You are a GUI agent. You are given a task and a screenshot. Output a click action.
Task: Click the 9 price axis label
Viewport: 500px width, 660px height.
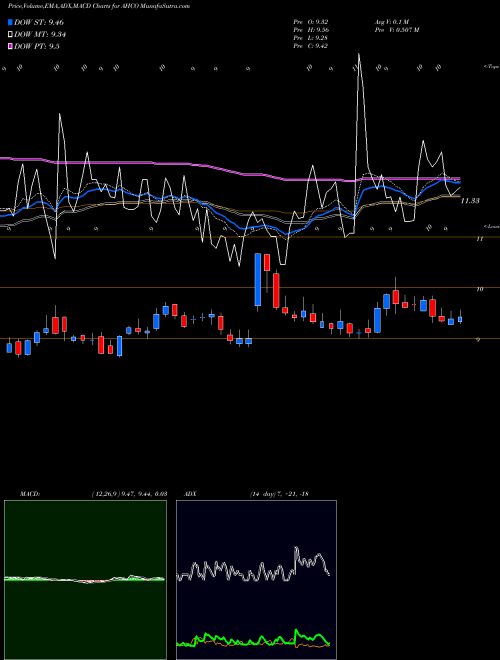click(x=478, y=340)
